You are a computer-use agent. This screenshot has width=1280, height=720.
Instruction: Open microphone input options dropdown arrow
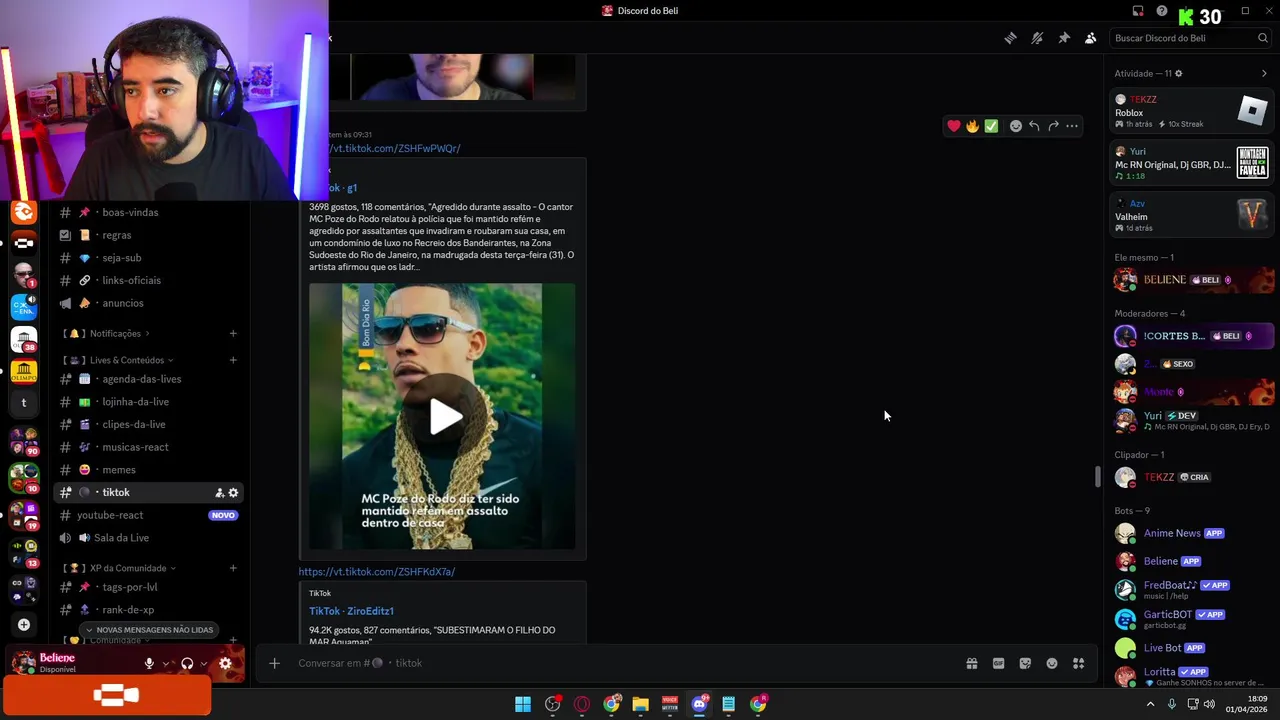(x=166, y=663)
